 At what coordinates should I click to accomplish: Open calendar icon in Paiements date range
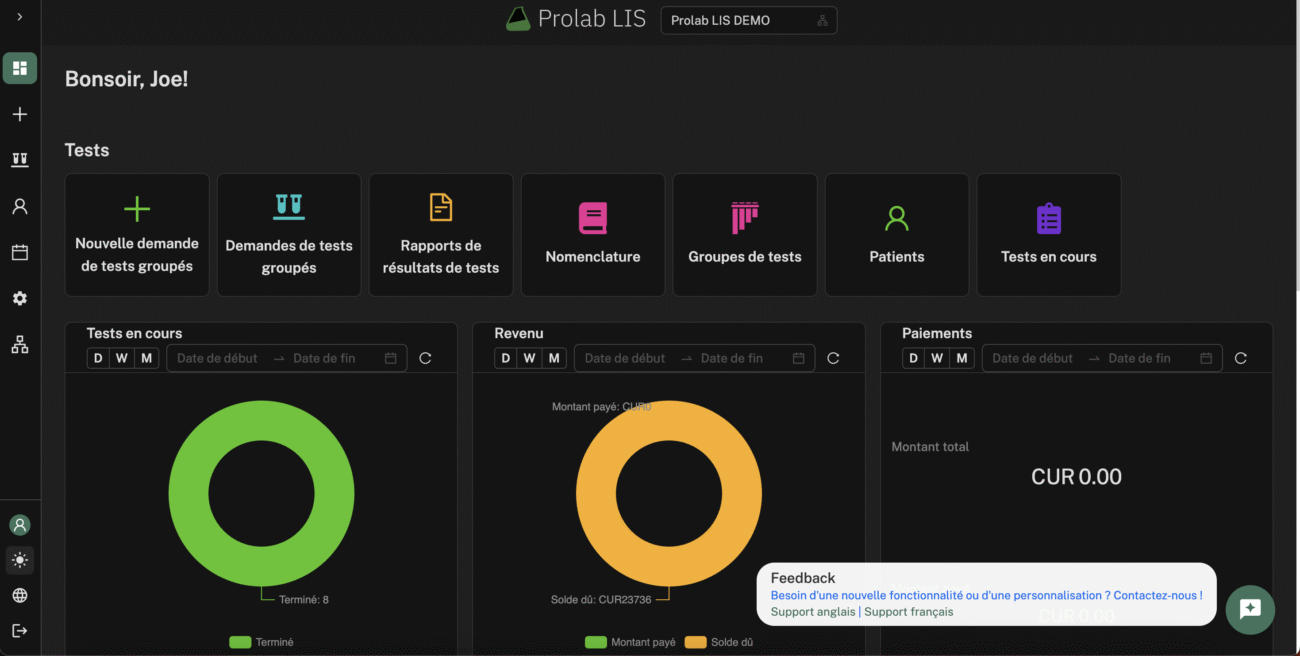(1207, 358)
